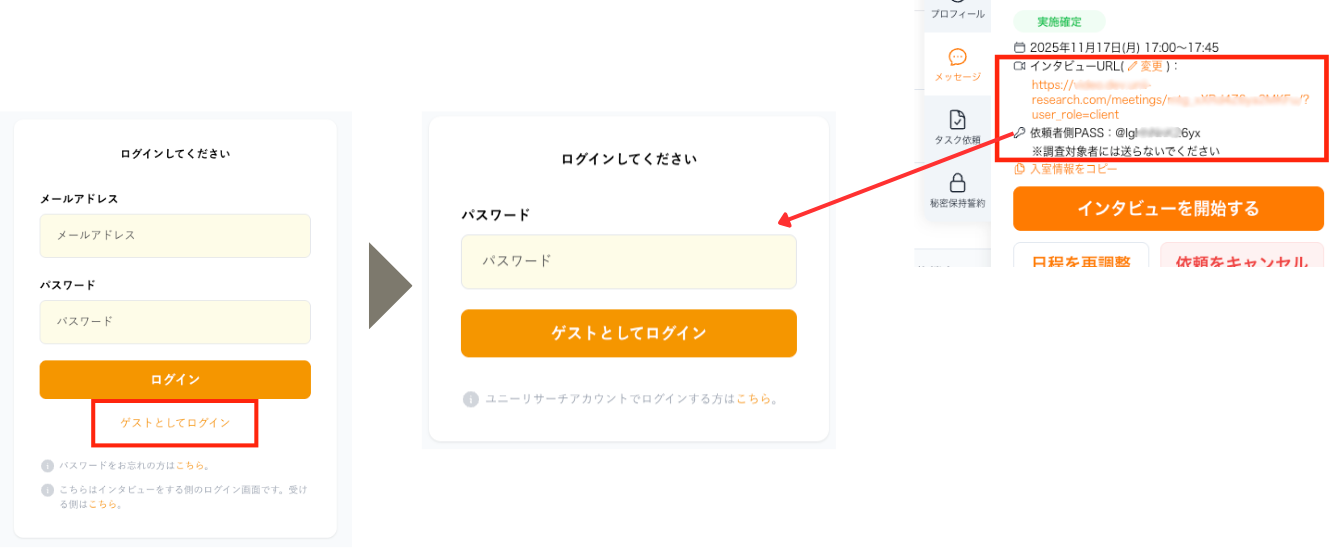
Task: Click the インタビューを開始する button
Action: point(1168,209)
